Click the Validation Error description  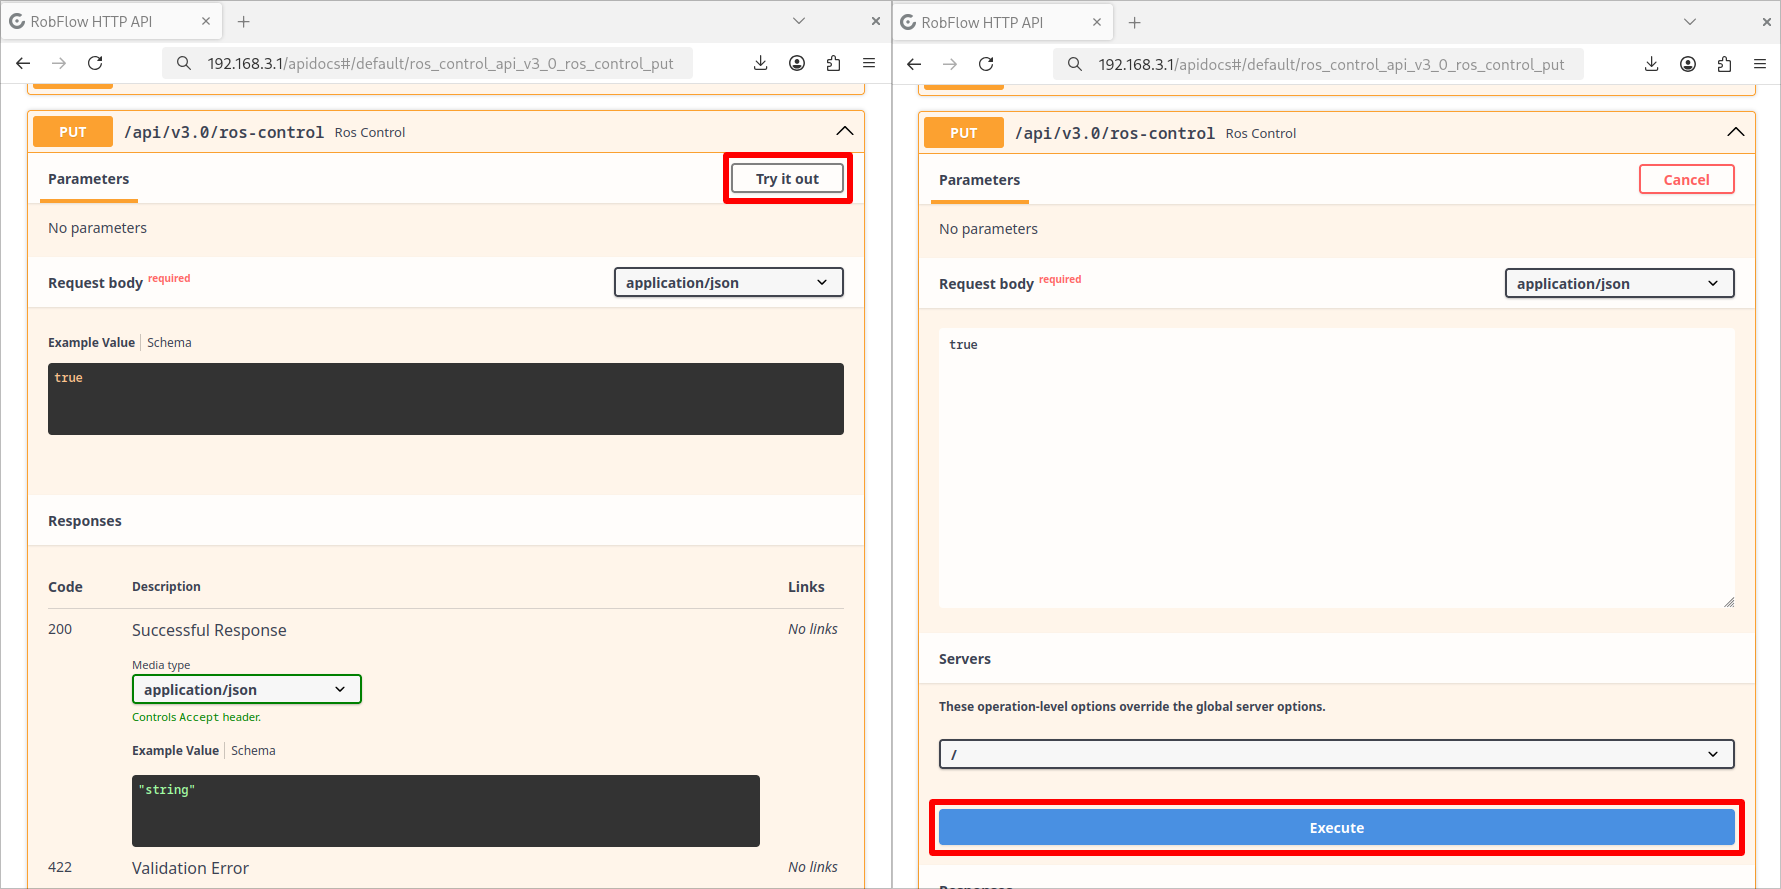[190, 868]
